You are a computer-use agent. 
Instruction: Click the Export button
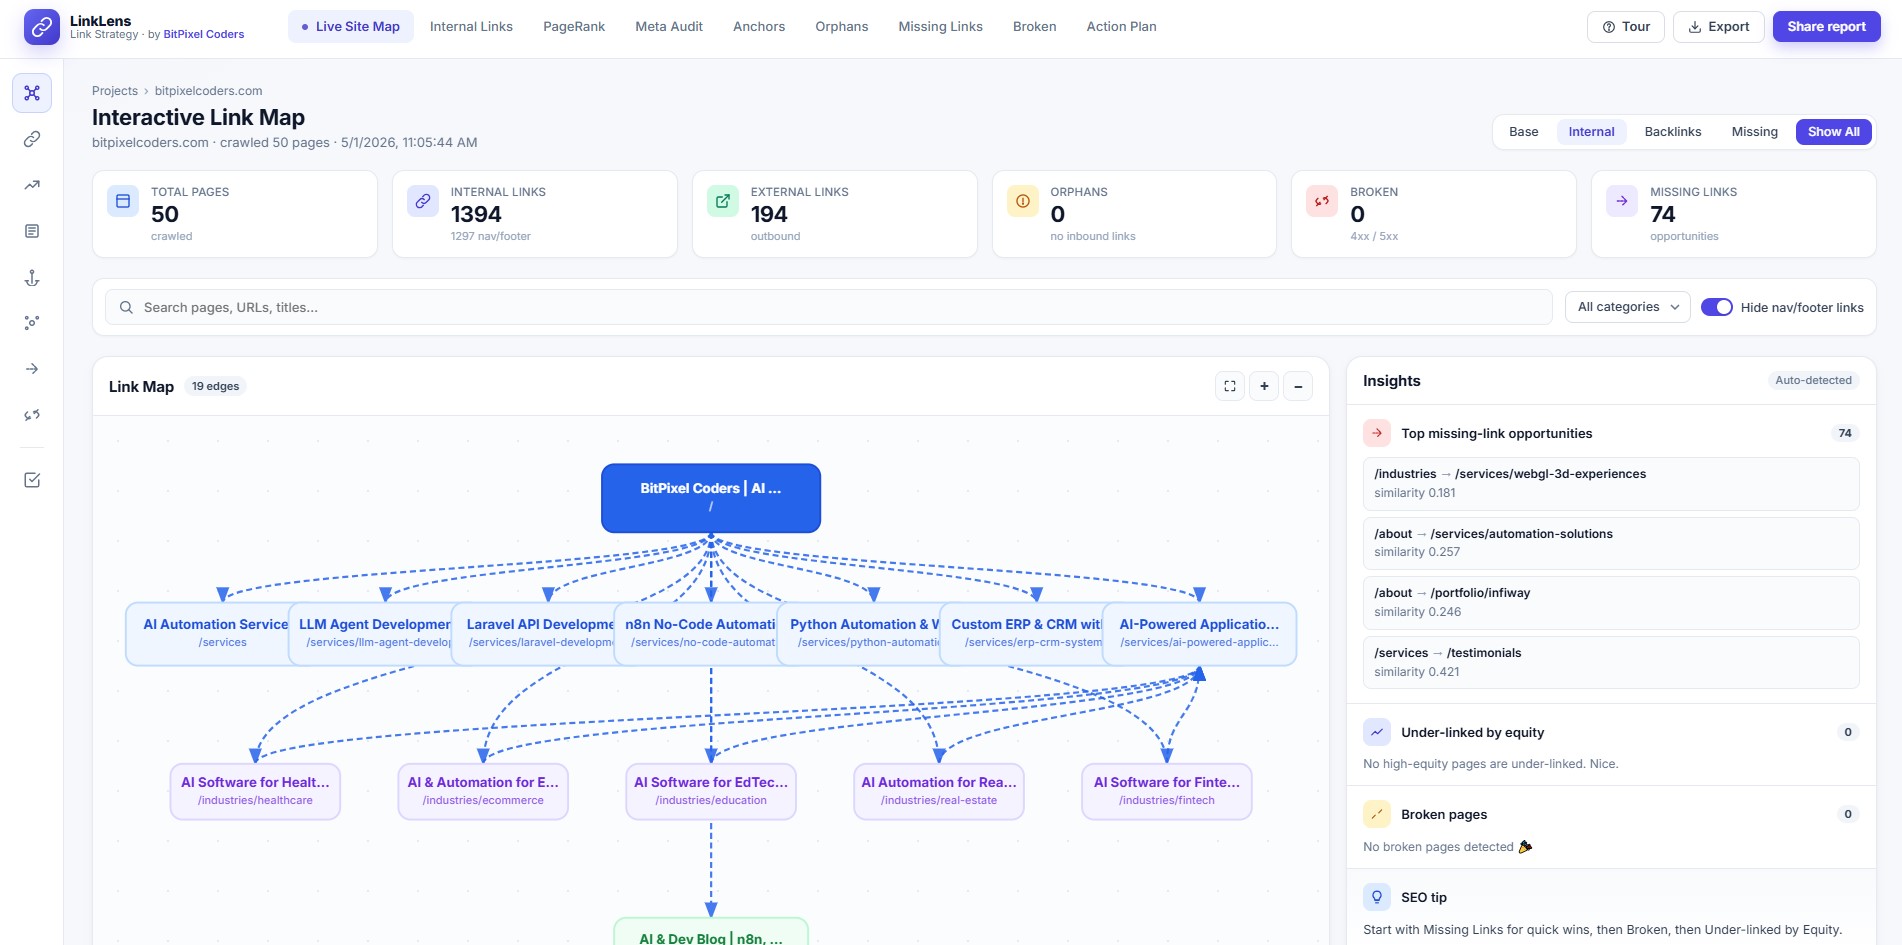[x=1718, y=27]
